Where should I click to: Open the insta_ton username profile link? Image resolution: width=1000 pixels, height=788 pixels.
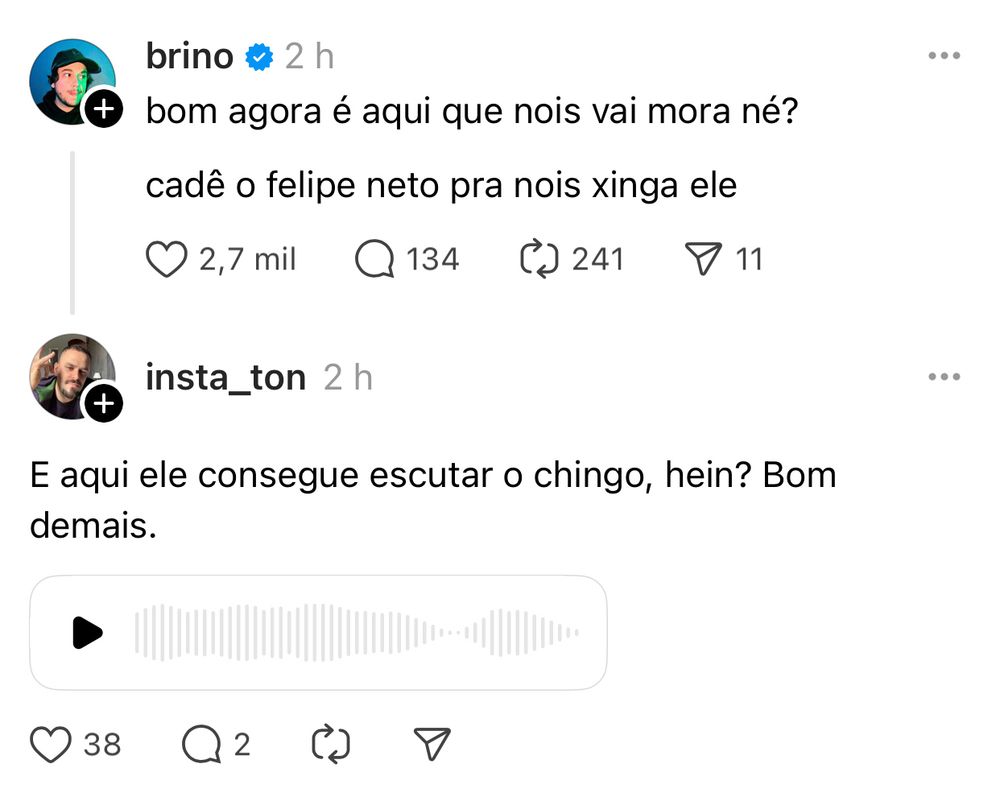coord(225,377)
